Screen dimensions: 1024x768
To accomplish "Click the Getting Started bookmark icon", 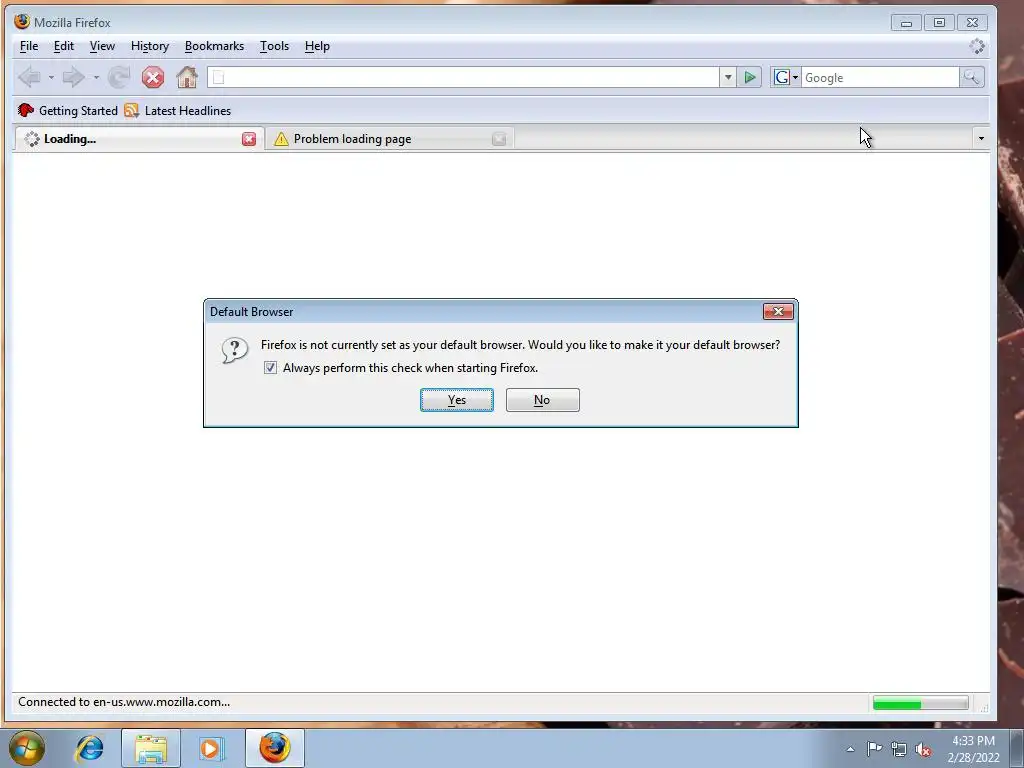I will click(x=26, y=110).
